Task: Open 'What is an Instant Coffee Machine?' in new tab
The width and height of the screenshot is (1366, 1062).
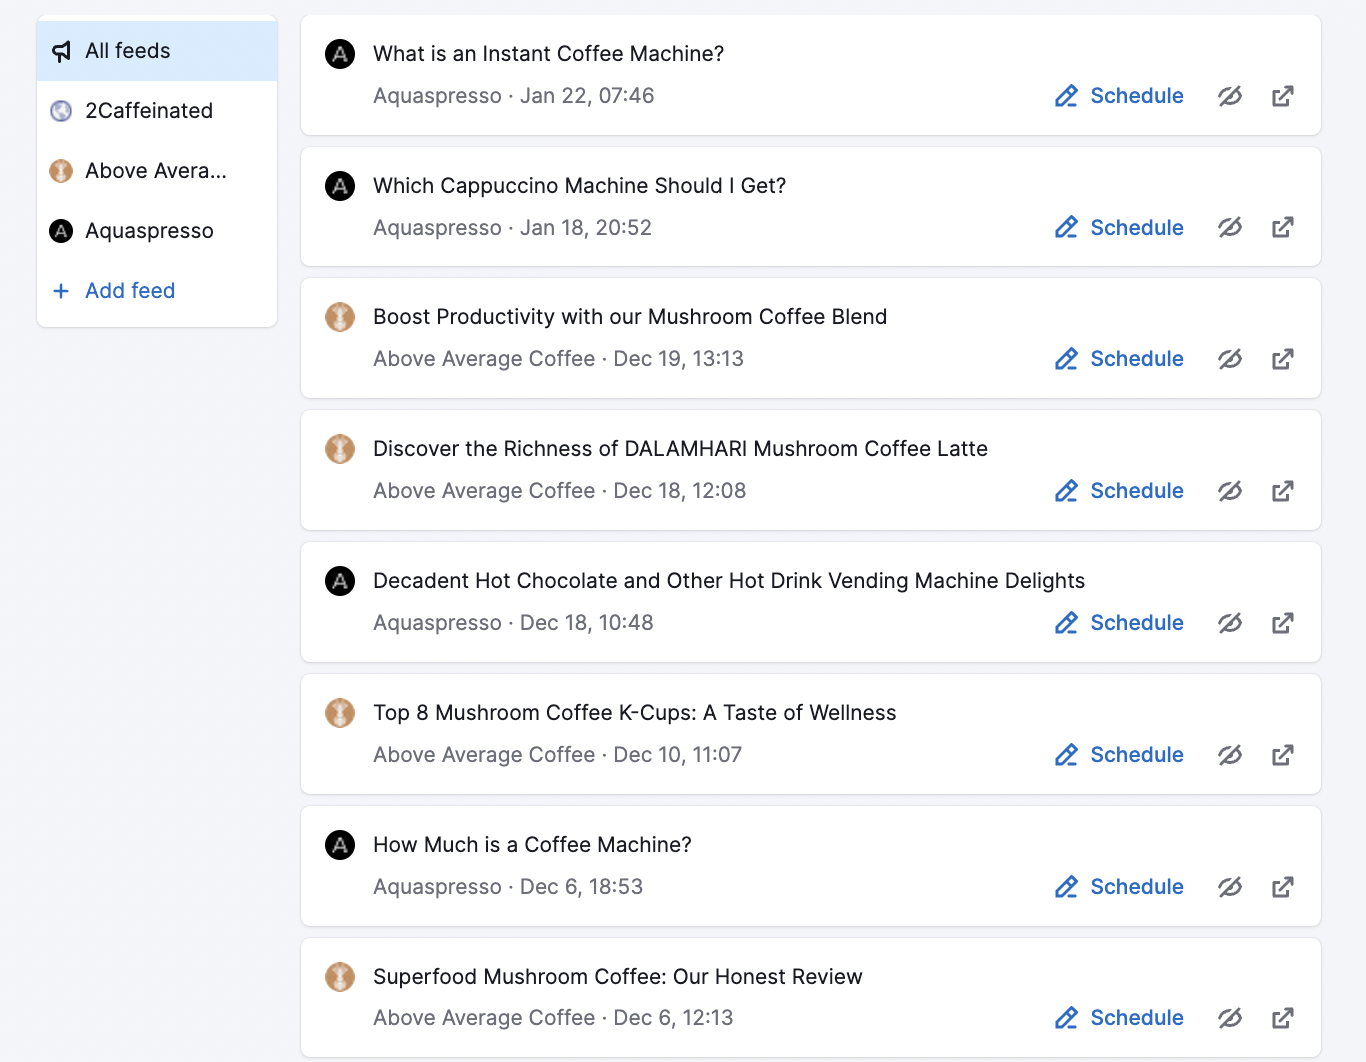Action: pyautogui.click(x=1282, y=96)
